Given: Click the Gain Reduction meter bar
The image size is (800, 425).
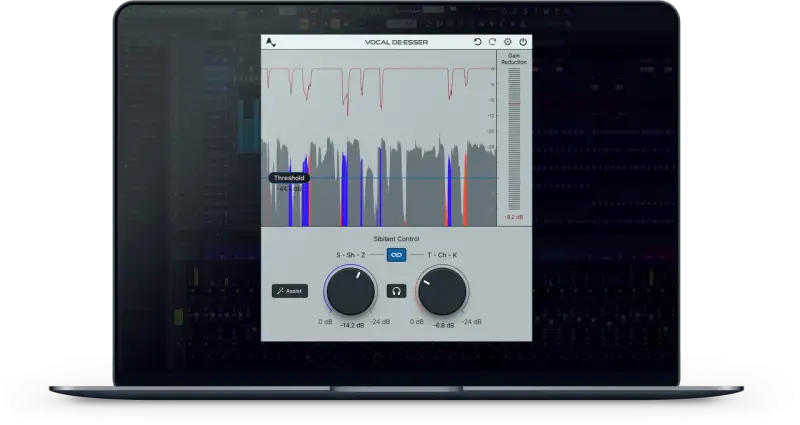Looking at the screenshot, I should click(x=514, y=139).
